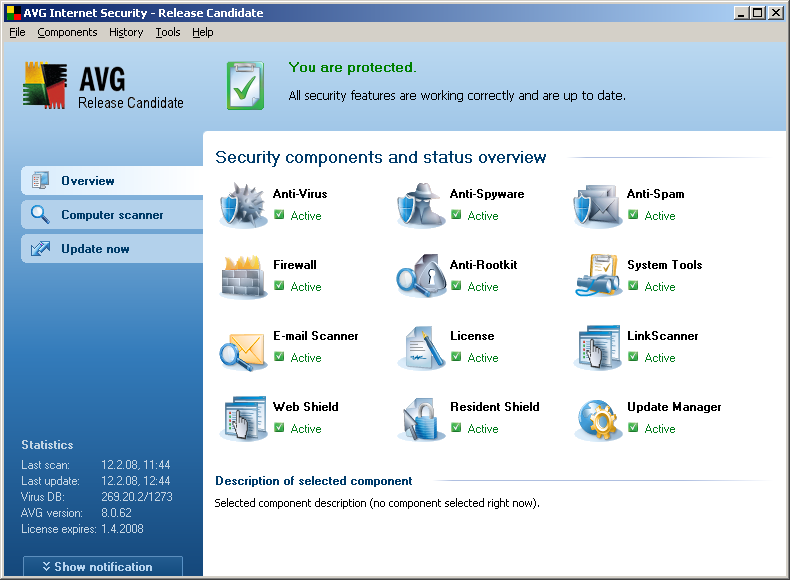Image resolution: width=790 pixels, height=580 pixels.
Task: Go to Computer scanner section
Action: pyautogui.click(x=112, y=215)
